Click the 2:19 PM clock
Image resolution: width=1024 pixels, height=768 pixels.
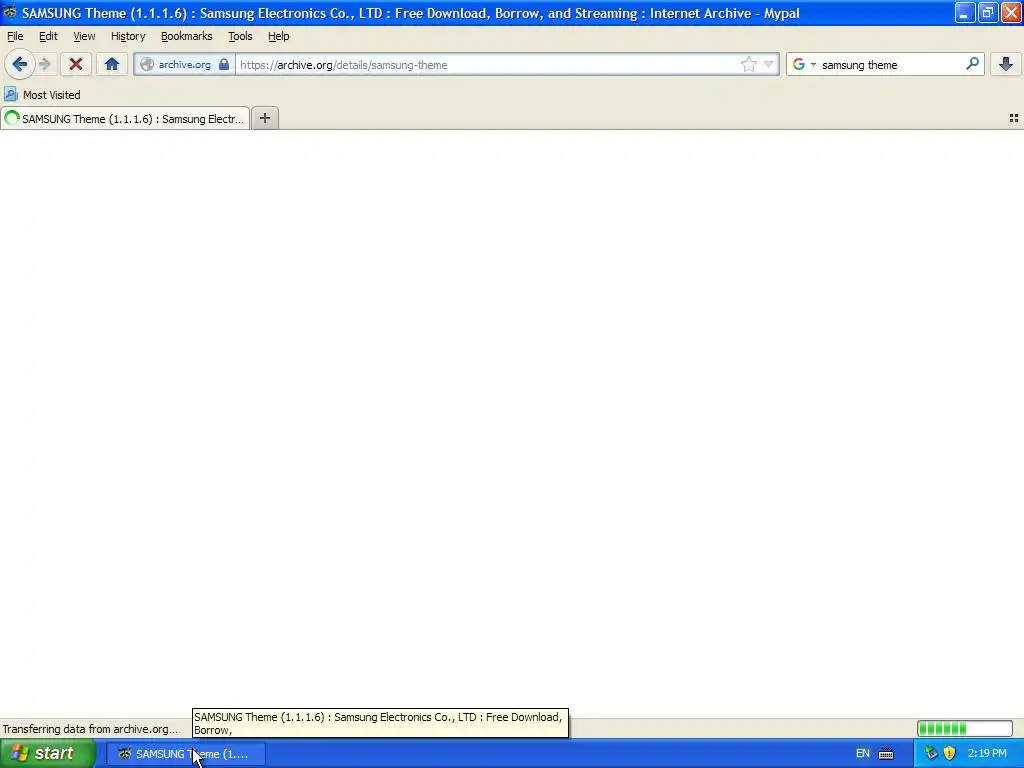click(x=987, y=754)
